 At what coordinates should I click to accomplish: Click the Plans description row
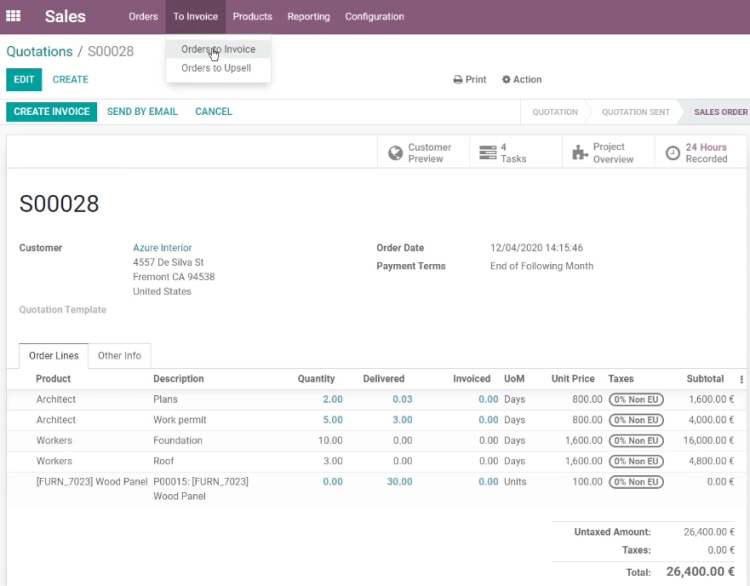(x=165, y=399)
